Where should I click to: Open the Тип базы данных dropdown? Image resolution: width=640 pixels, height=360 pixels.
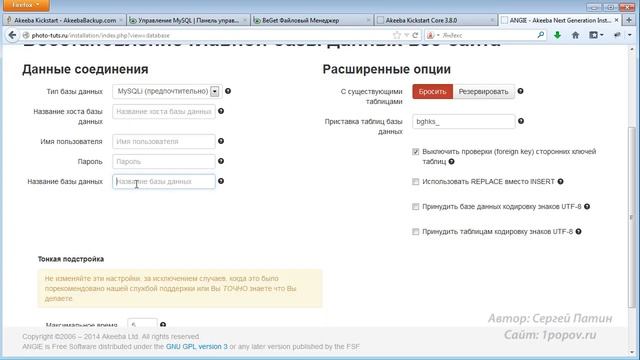click(167, 91)
